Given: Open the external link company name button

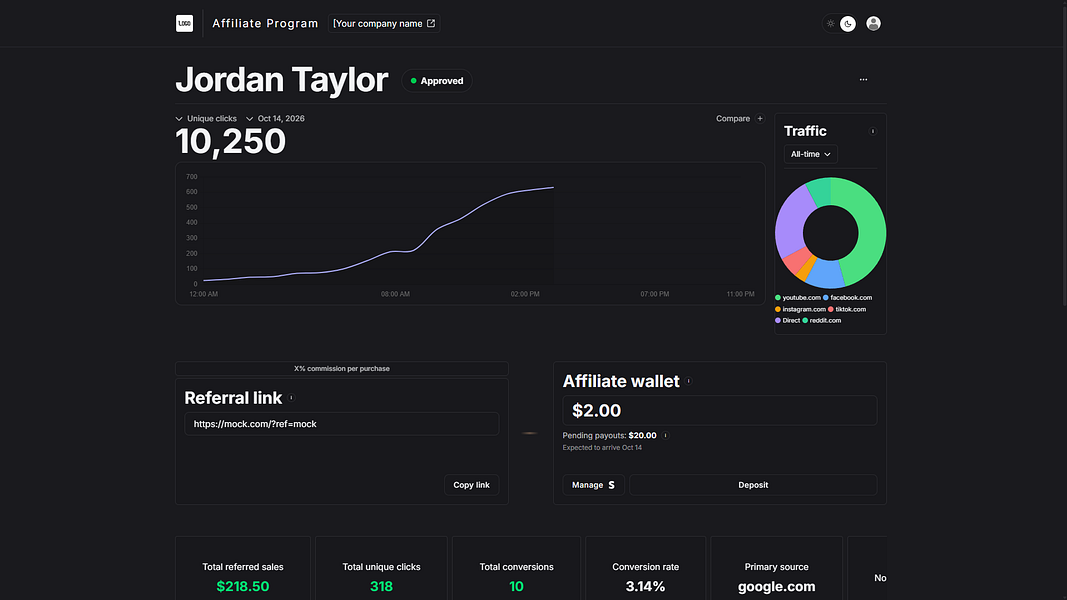Looking at the screenshot, I should pyautogui.click(x=384, y=23).
